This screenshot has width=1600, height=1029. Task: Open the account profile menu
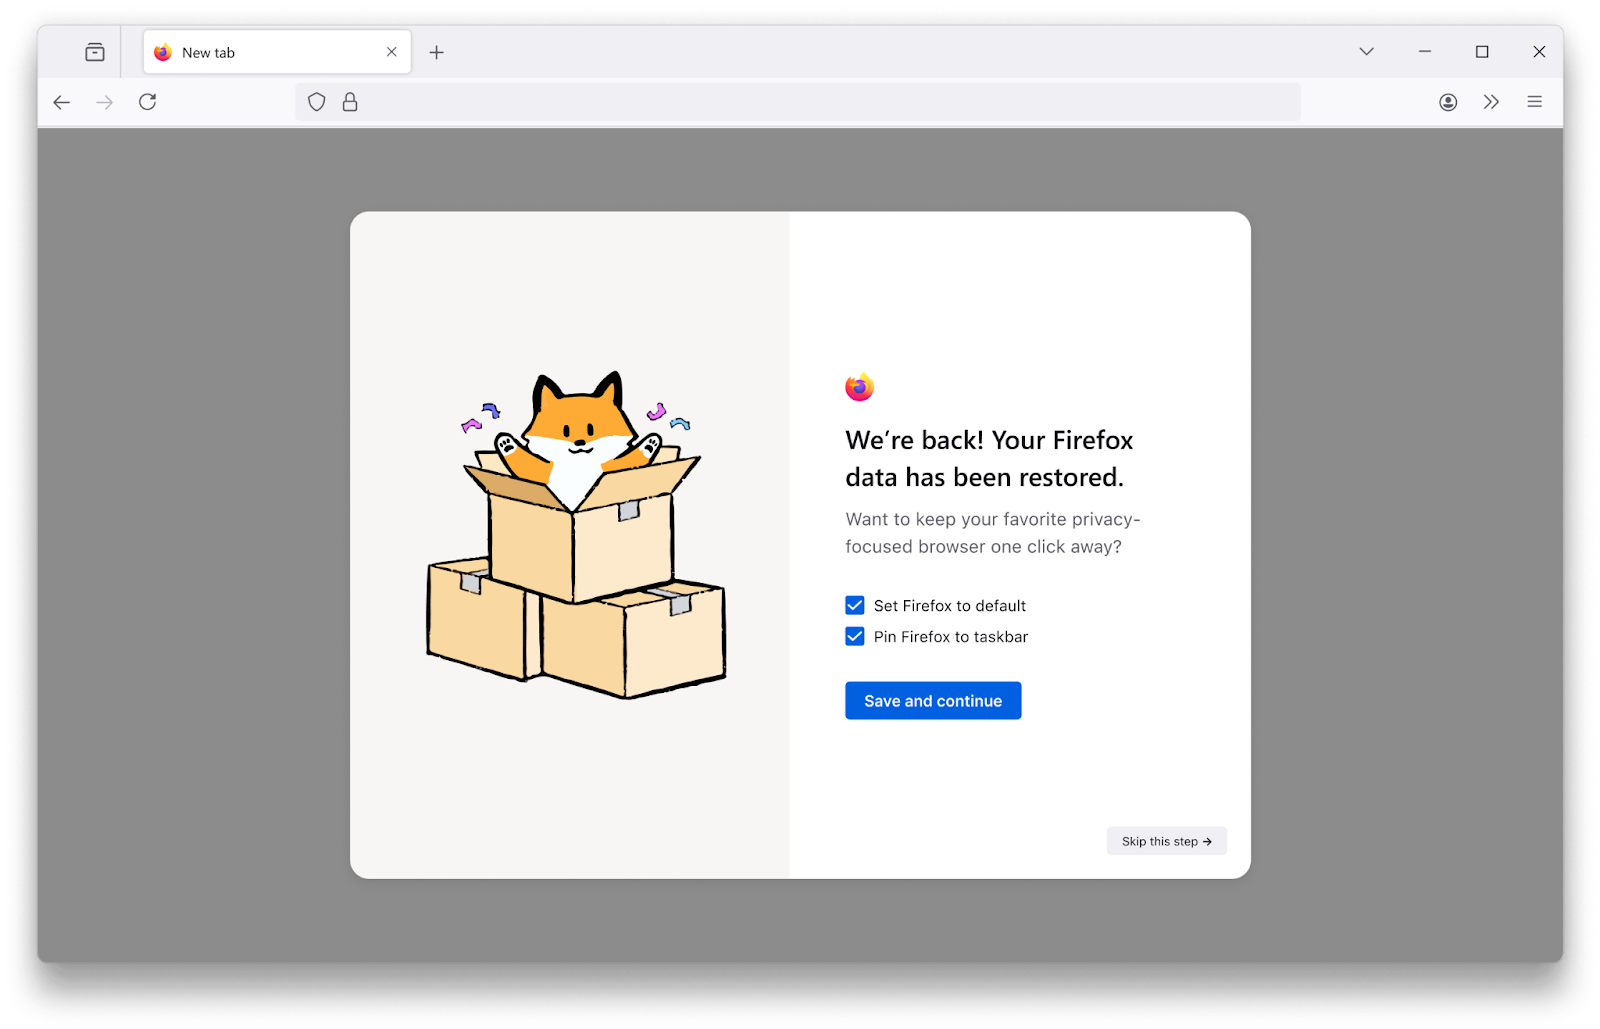coord(1447,101)
